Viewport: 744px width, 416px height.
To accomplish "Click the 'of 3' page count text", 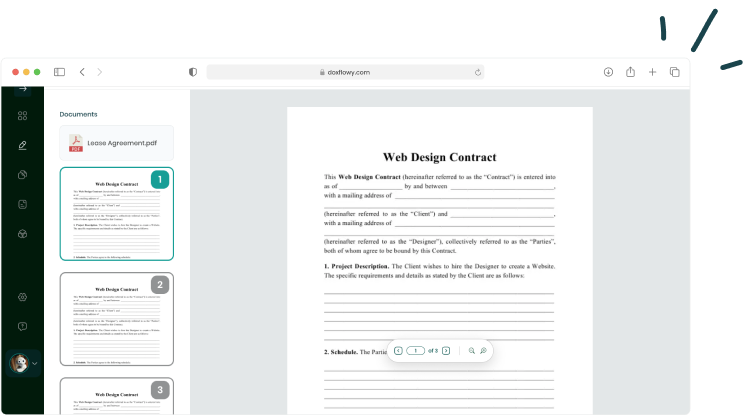I will (433, 351).
